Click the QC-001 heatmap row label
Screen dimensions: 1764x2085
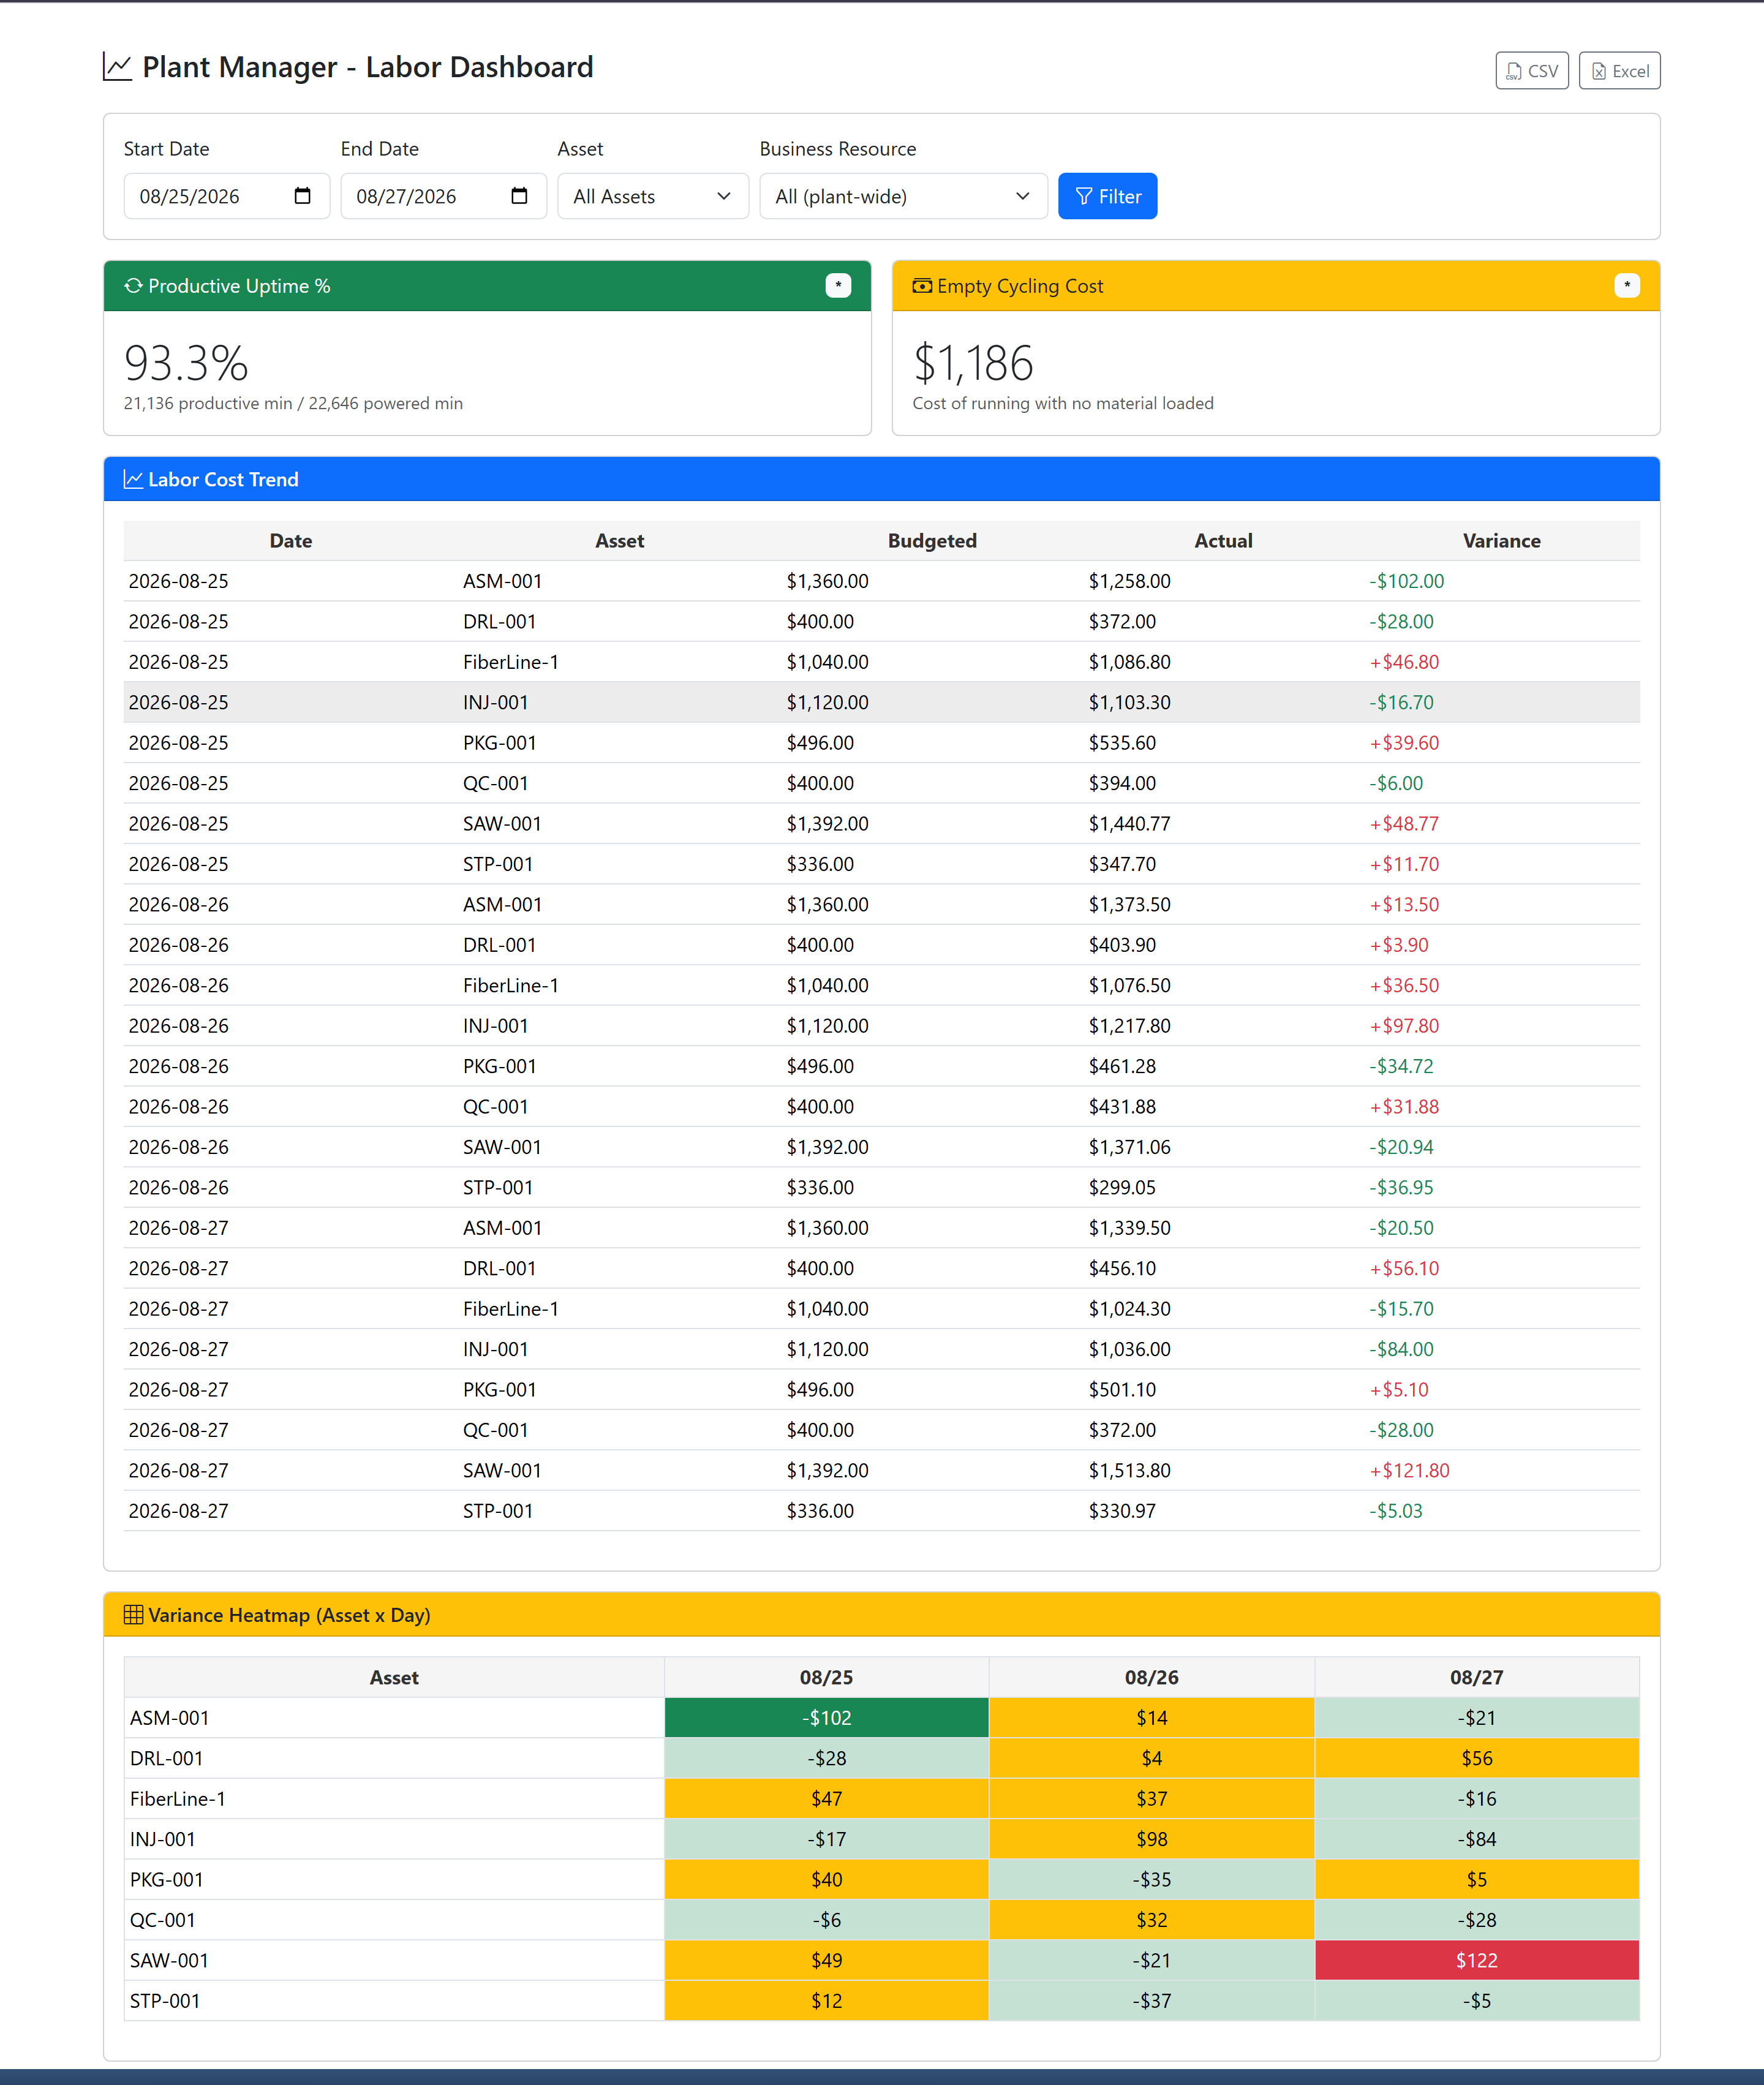click(163, 1920)
